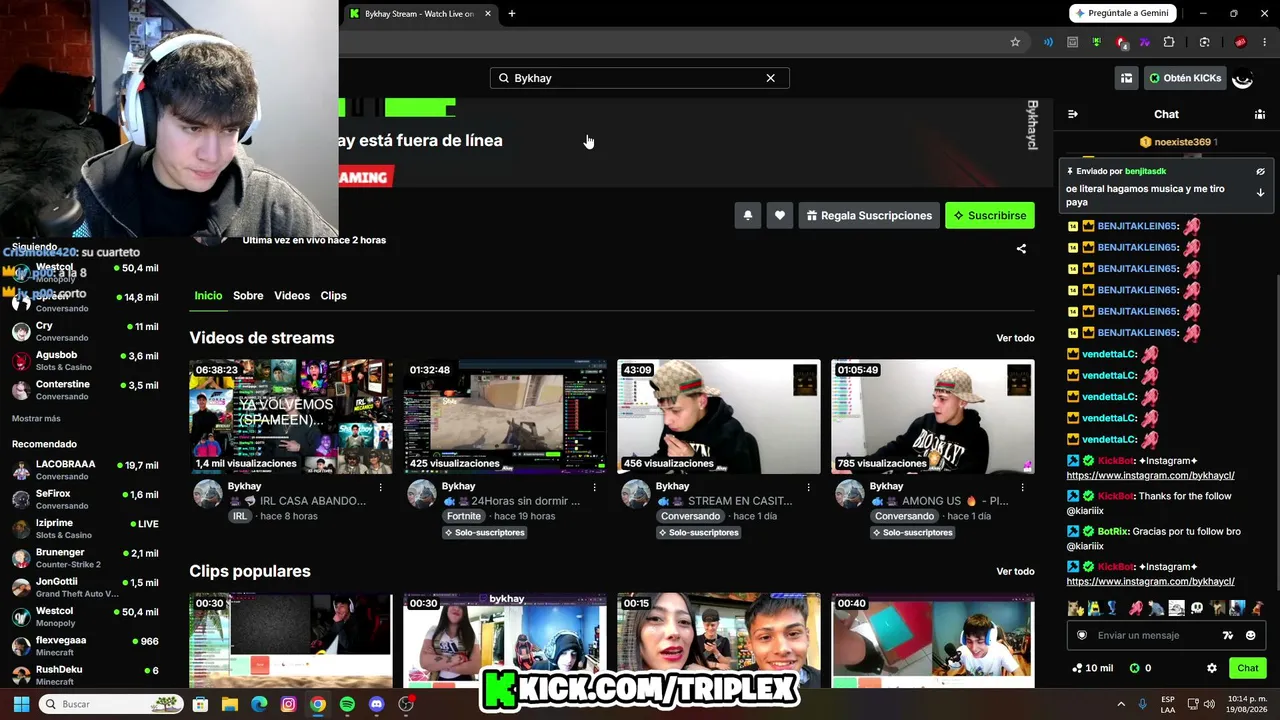This screenshot has height=720, width=1280.
Task: Hide the pinned message by benjitasdk
Action: point(1260,171)
